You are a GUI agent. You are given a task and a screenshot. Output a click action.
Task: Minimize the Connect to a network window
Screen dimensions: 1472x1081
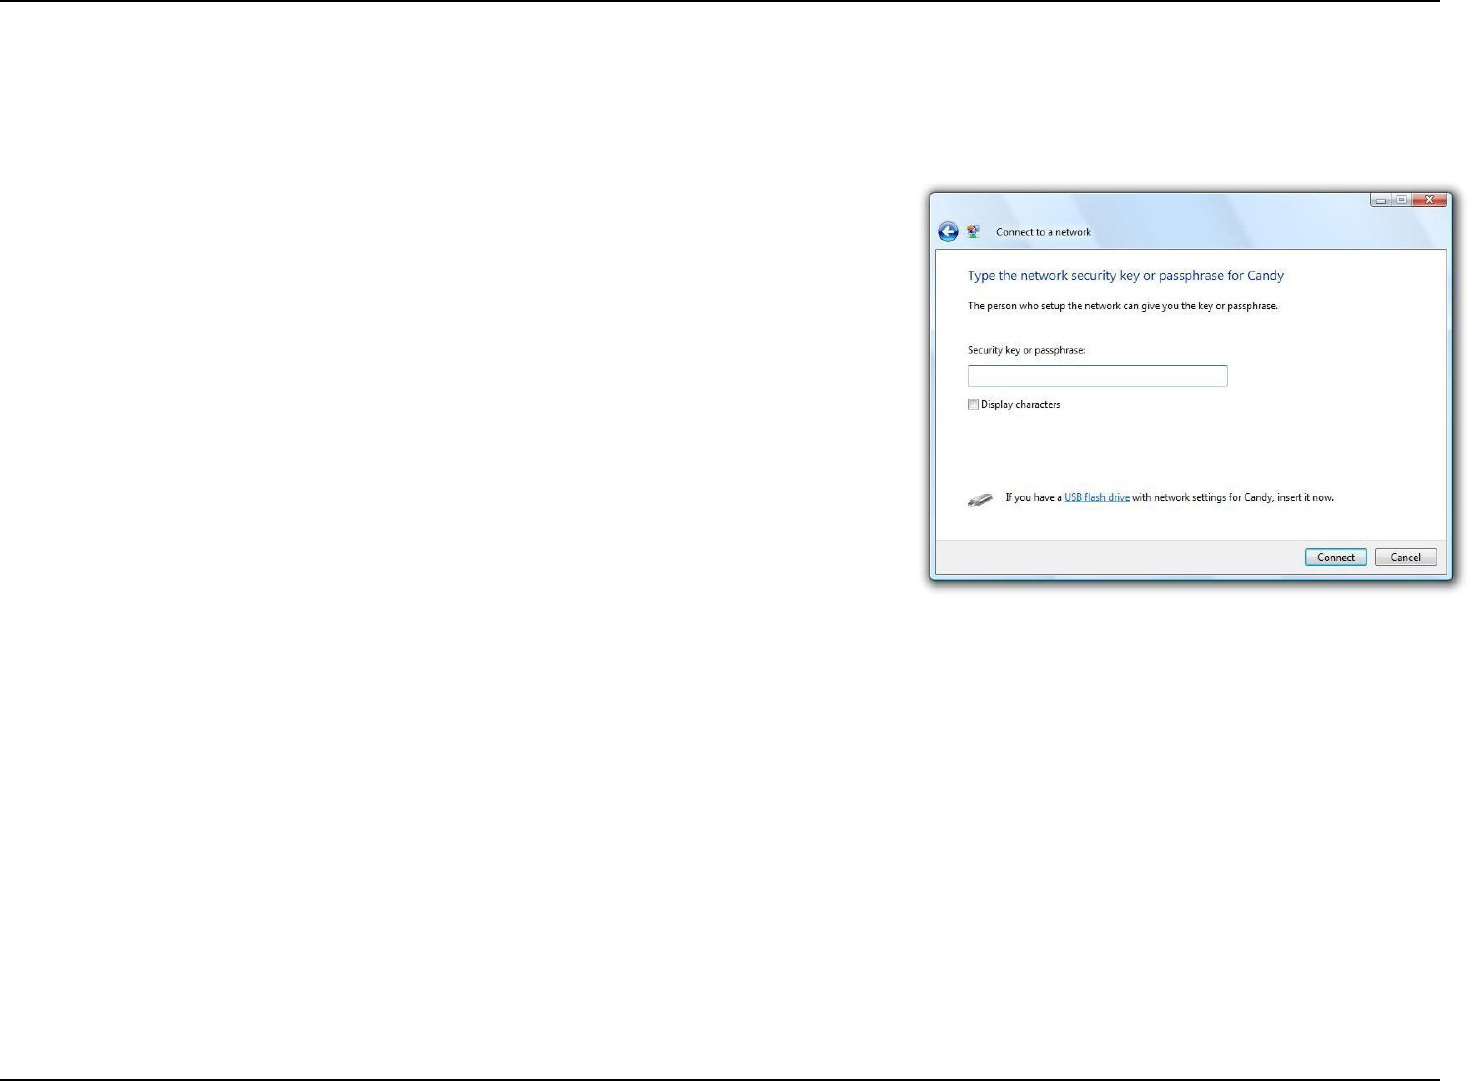(1380, 200)
